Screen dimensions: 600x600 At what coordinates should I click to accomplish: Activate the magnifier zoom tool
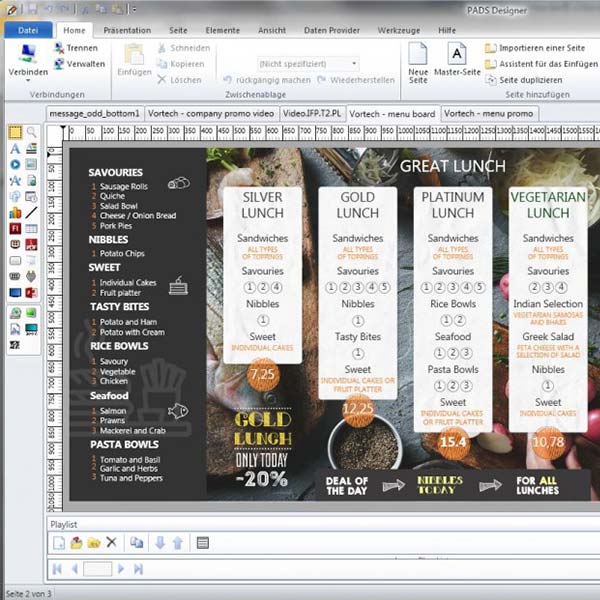click(31, 132)
